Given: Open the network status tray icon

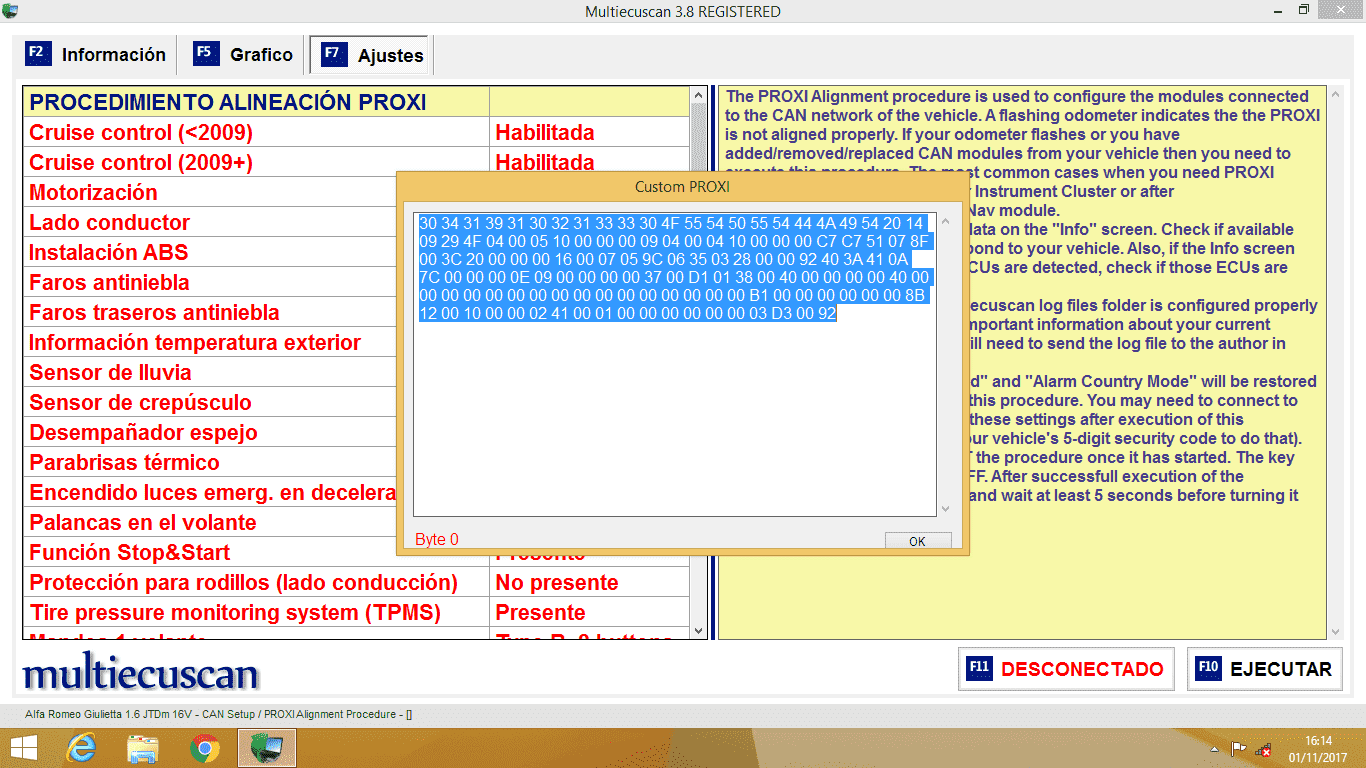Looking at the screenshot, I should [1263, 749].
